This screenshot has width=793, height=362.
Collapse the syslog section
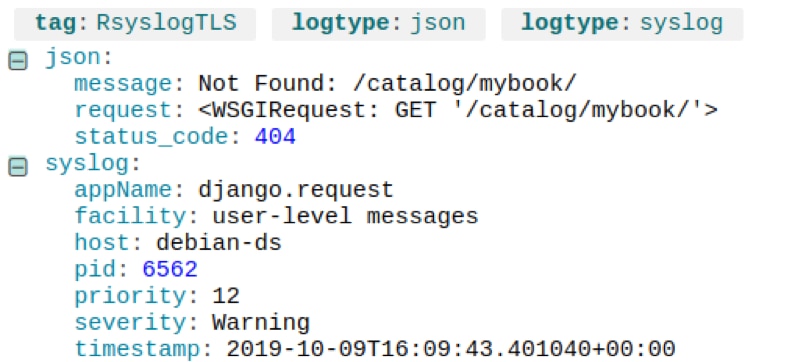pos(18,166)
